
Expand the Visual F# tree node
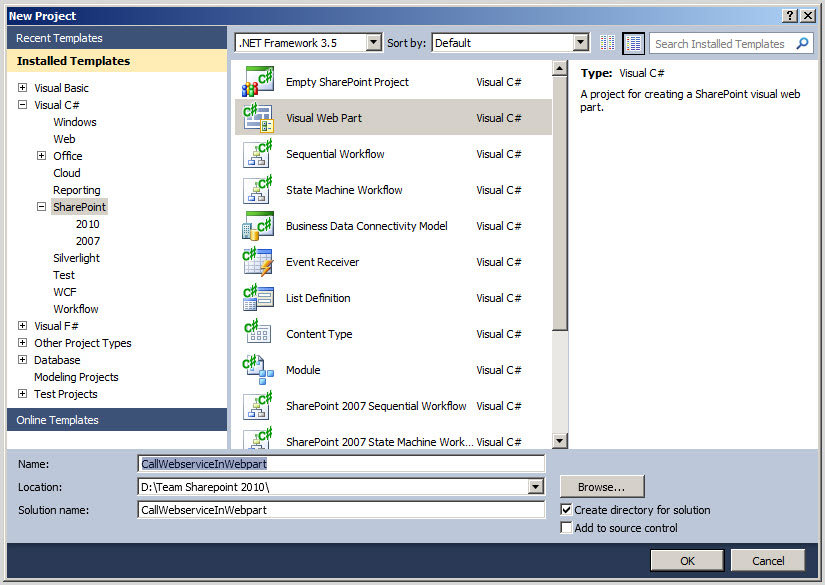(x=22, y=325)
